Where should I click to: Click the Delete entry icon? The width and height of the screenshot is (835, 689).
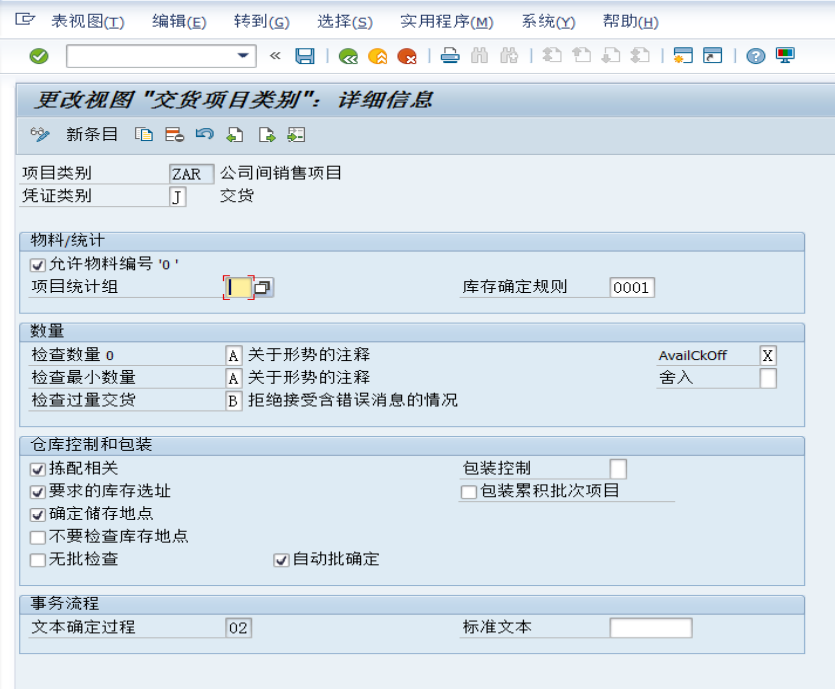point(174,135)
